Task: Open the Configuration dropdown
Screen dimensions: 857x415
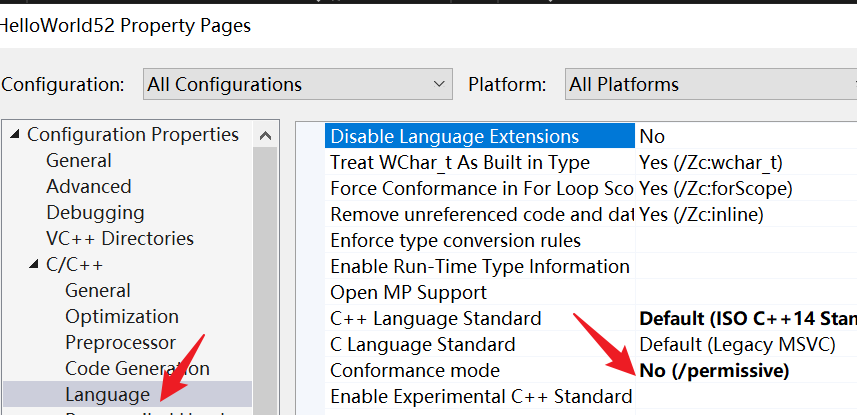Action: click(297, 85)
